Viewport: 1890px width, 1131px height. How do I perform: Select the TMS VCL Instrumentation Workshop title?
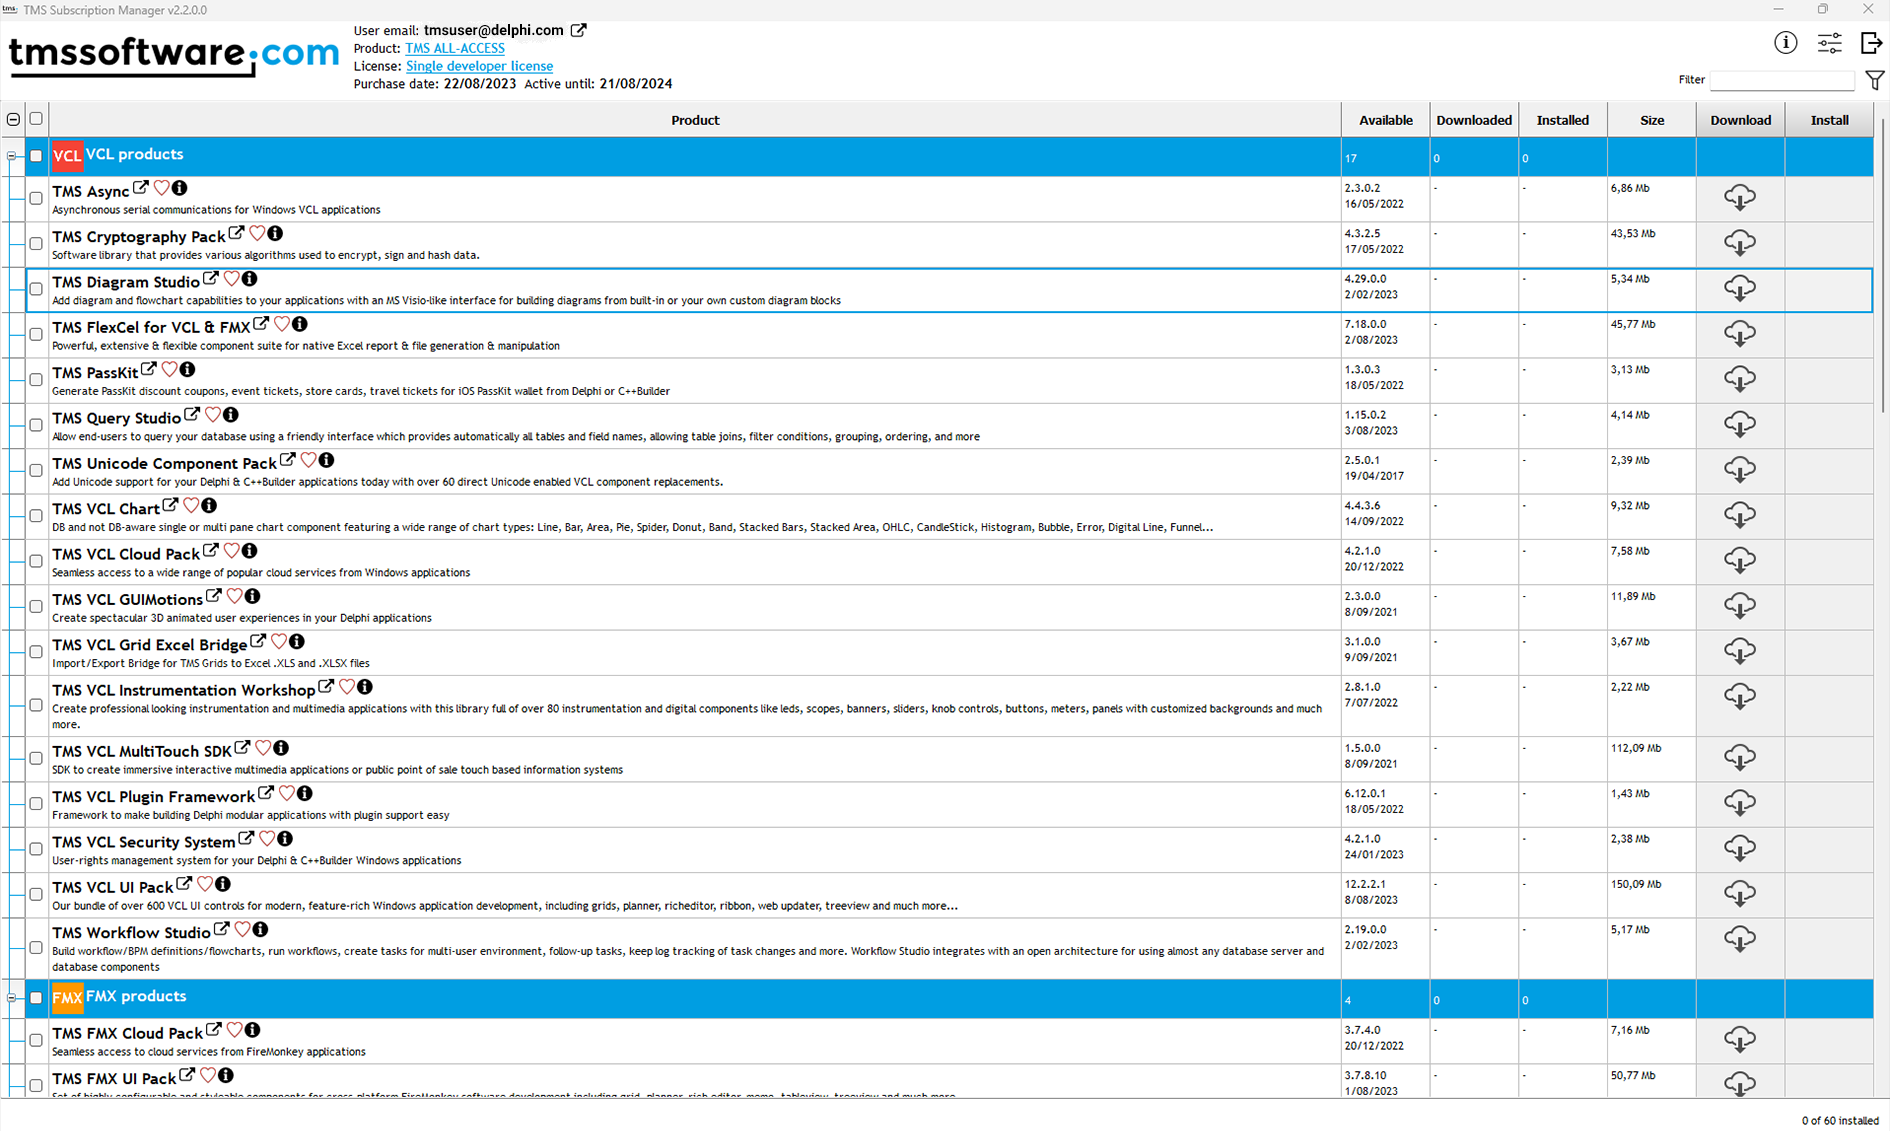[183, 691]
